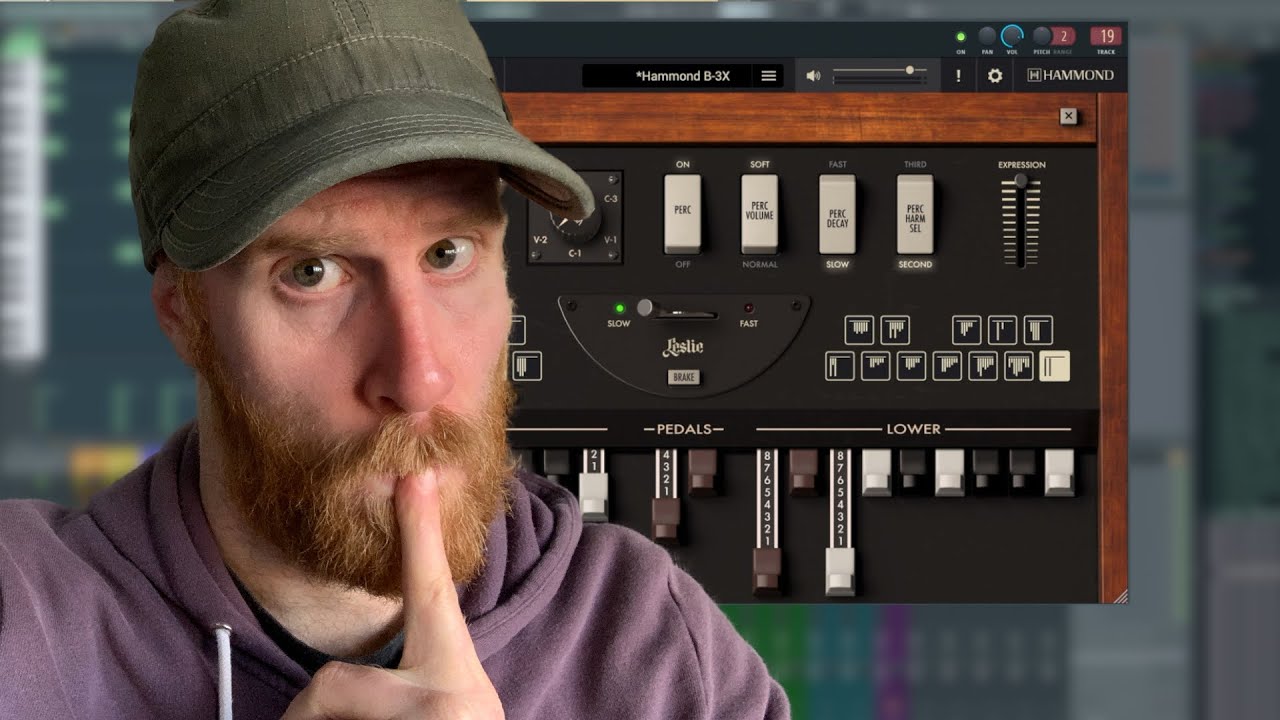Image resolution: width=1280 pixels, height=720 pixels.
Task: Select the first preset key in the Lower top row
Action: pyautogui.click(x=859, y=330)
